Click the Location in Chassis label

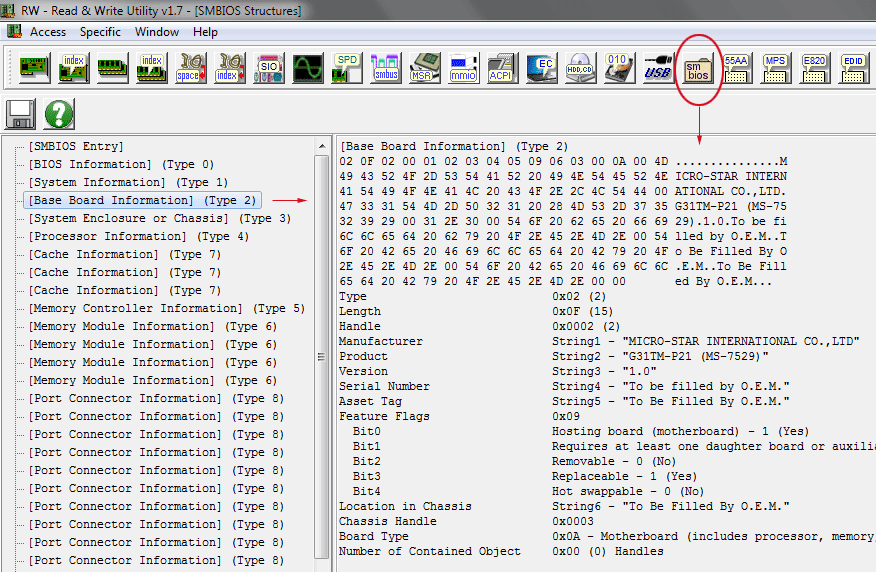tap(406, 507)
